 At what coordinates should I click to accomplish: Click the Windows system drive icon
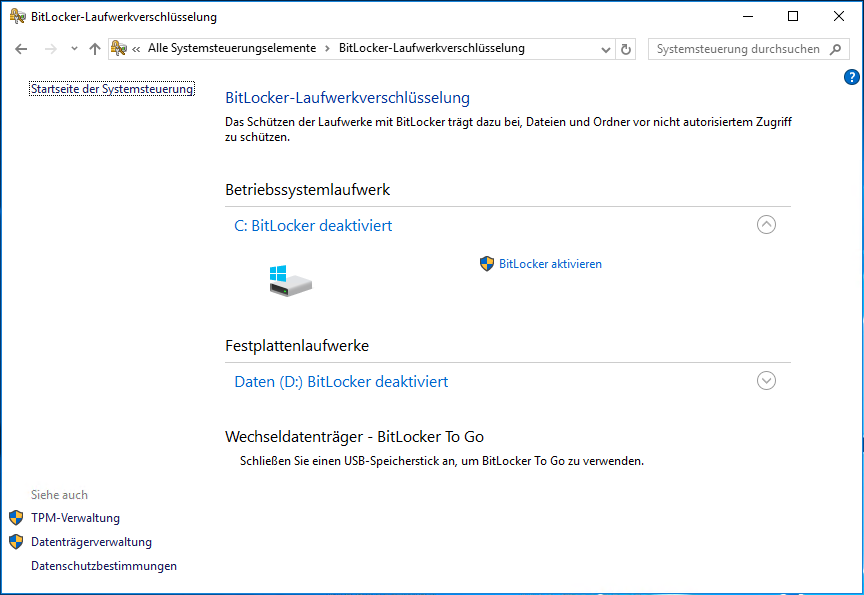pos(290,281)
